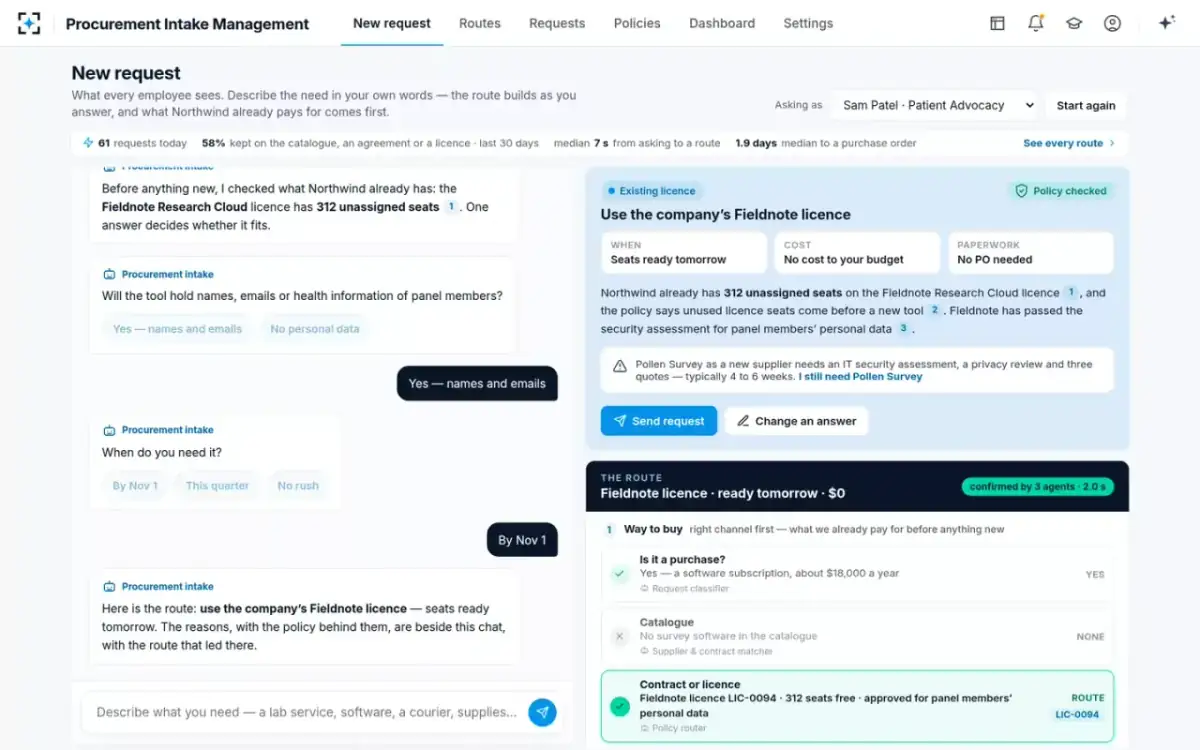Switch to the New request tab
This screenshot has width=1200, height=750.
[392, 23]
